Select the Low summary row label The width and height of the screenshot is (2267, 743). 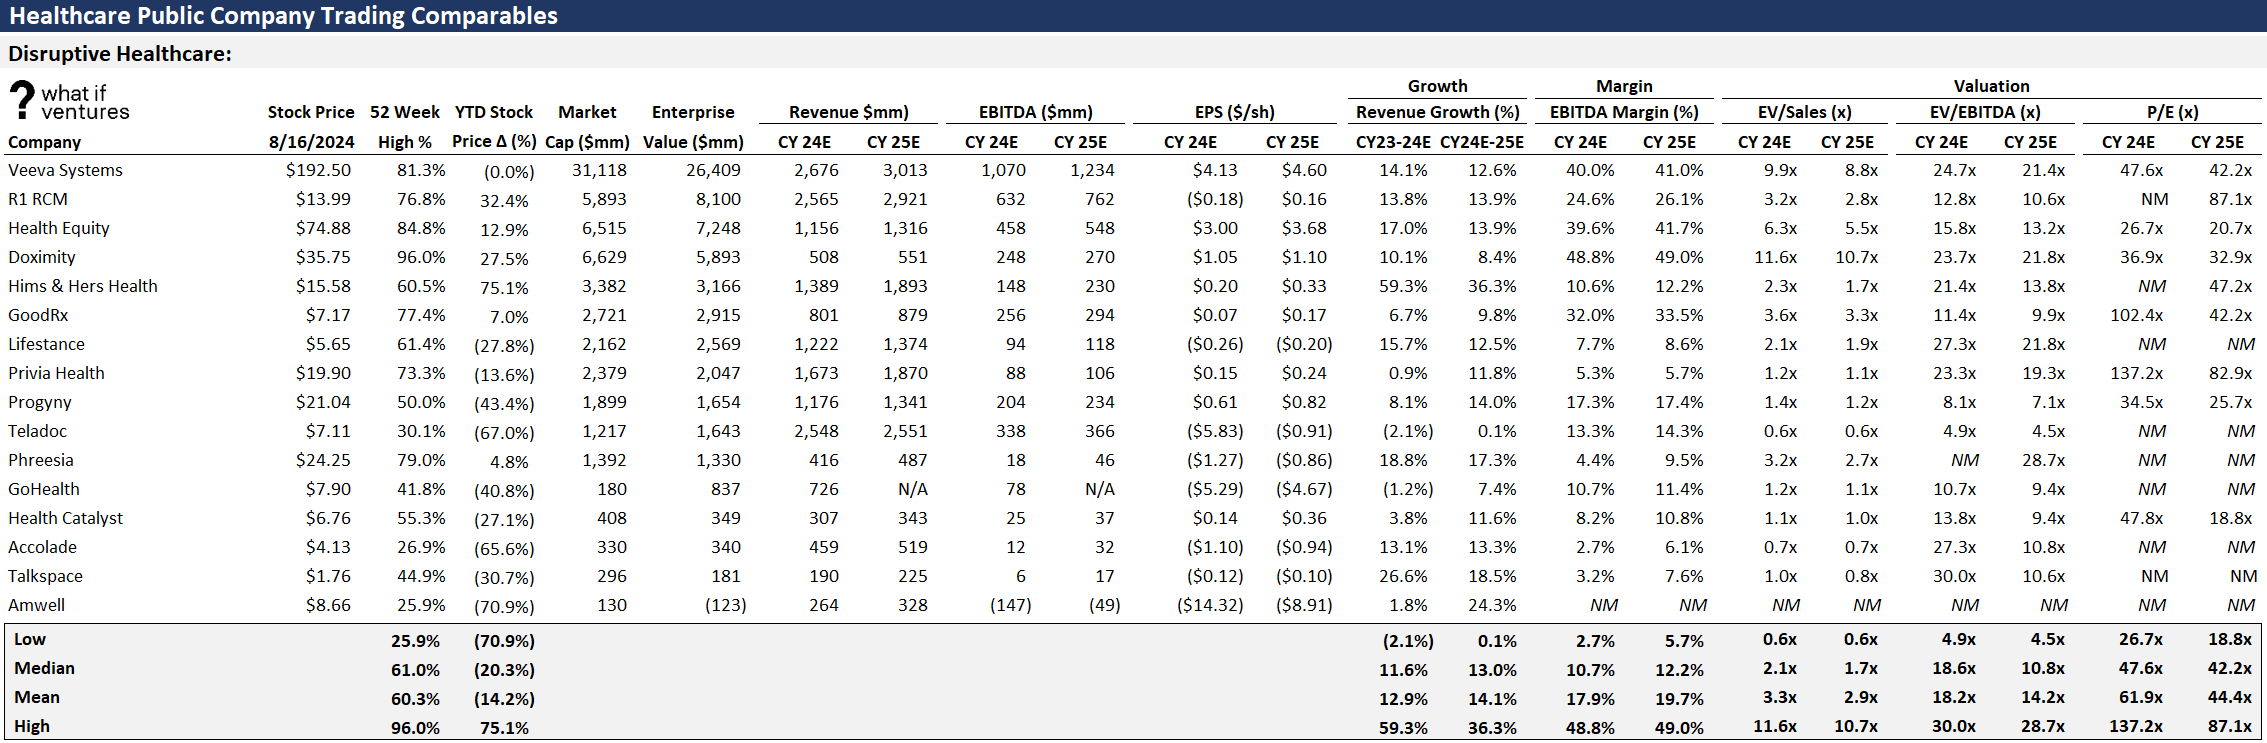tap(30, 639)
